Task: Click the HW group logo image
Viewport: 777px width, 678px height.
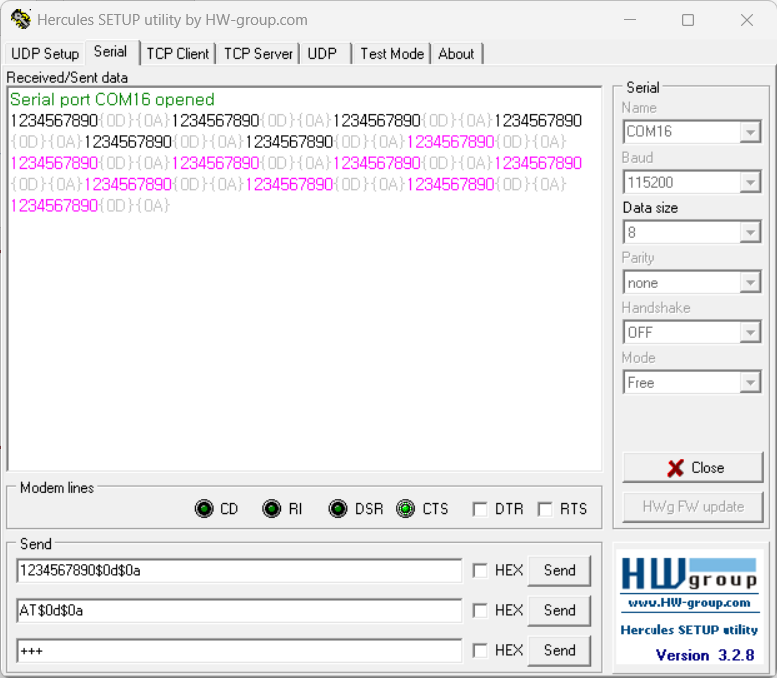Action: pyautogui.click(x=689, y=574)
